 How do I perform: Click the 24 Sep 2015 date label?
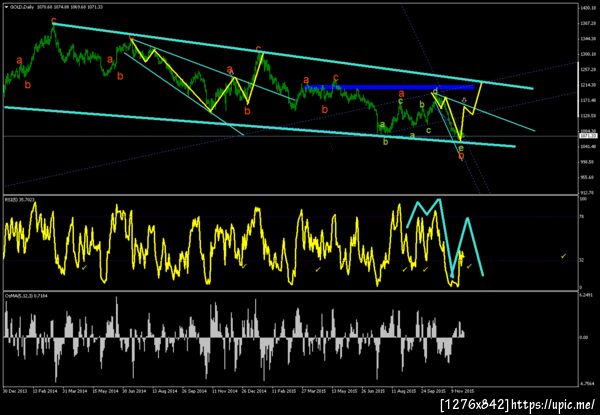click(433, 392)
